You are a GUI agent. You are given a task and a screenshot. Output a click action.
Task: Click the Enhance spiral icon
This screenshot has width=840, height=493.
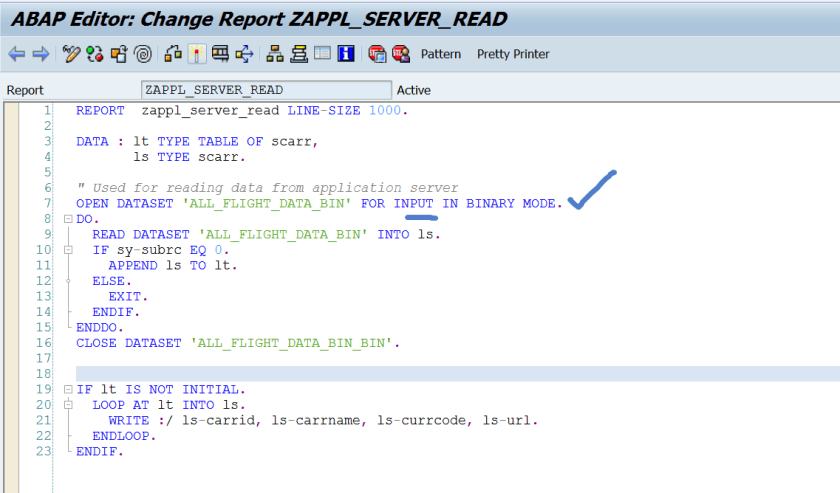pyautogui.click(x=143, y=54)
